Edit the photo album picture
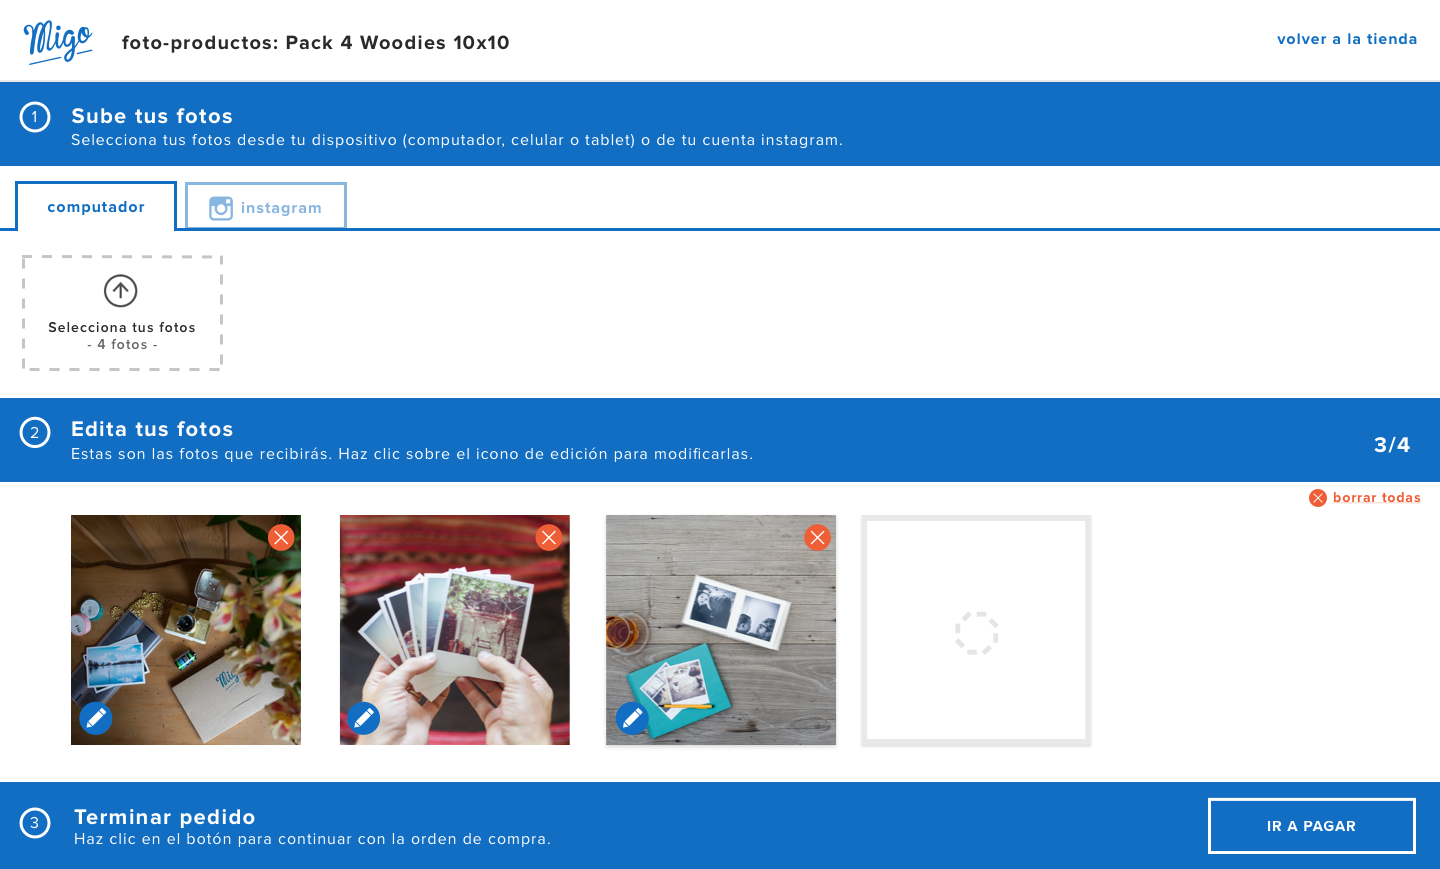The width and height of the screenshot is (1440, 869). (x=632, y=718)
